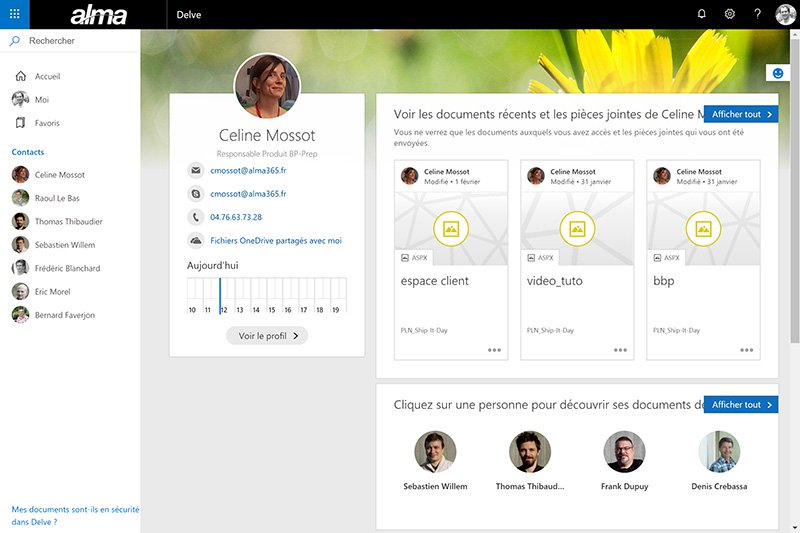
Task: Click the smiley feedback icon
Action: (778, 73)
